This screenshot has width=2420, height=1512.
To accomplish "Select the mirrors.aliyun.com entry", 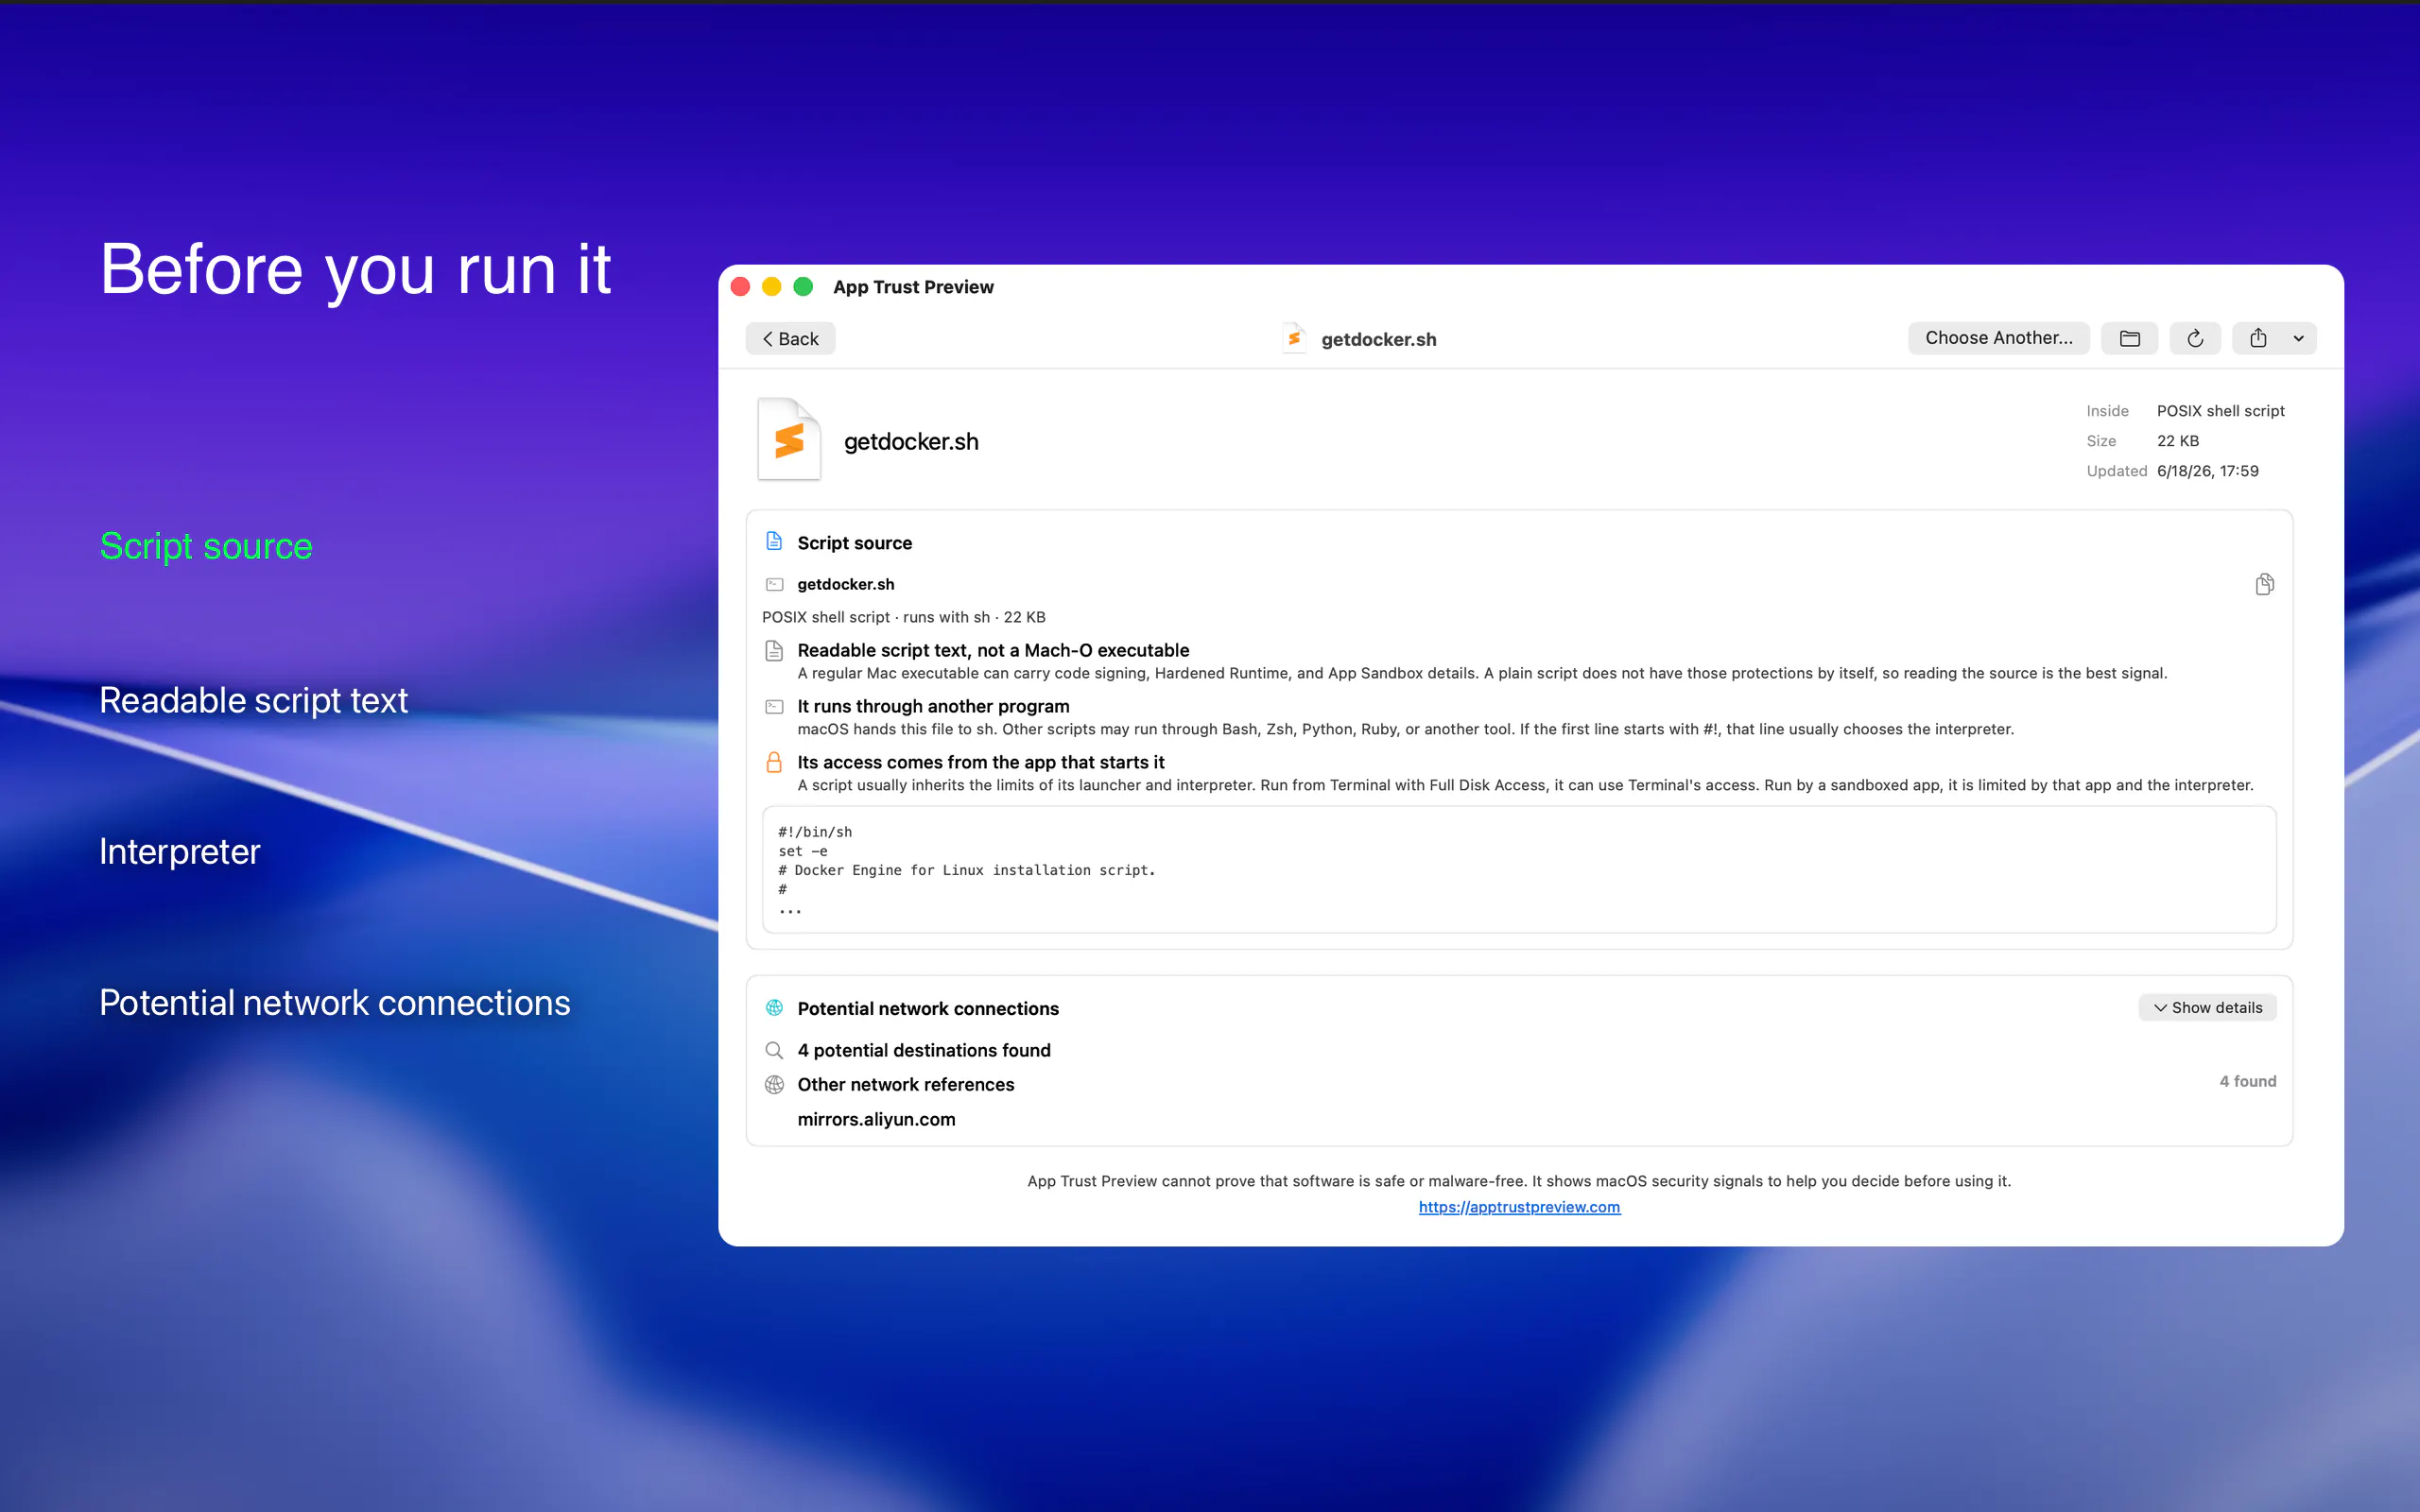I will click(876, 1119).
